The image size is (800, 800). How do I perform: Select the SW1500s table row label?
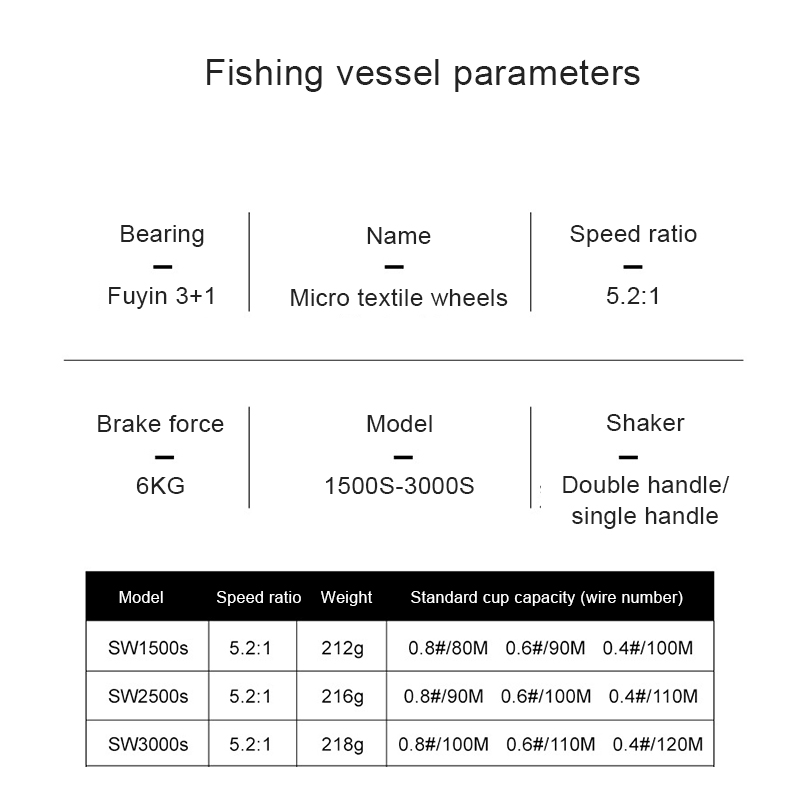pyautogui.click(x=148, y=648)
